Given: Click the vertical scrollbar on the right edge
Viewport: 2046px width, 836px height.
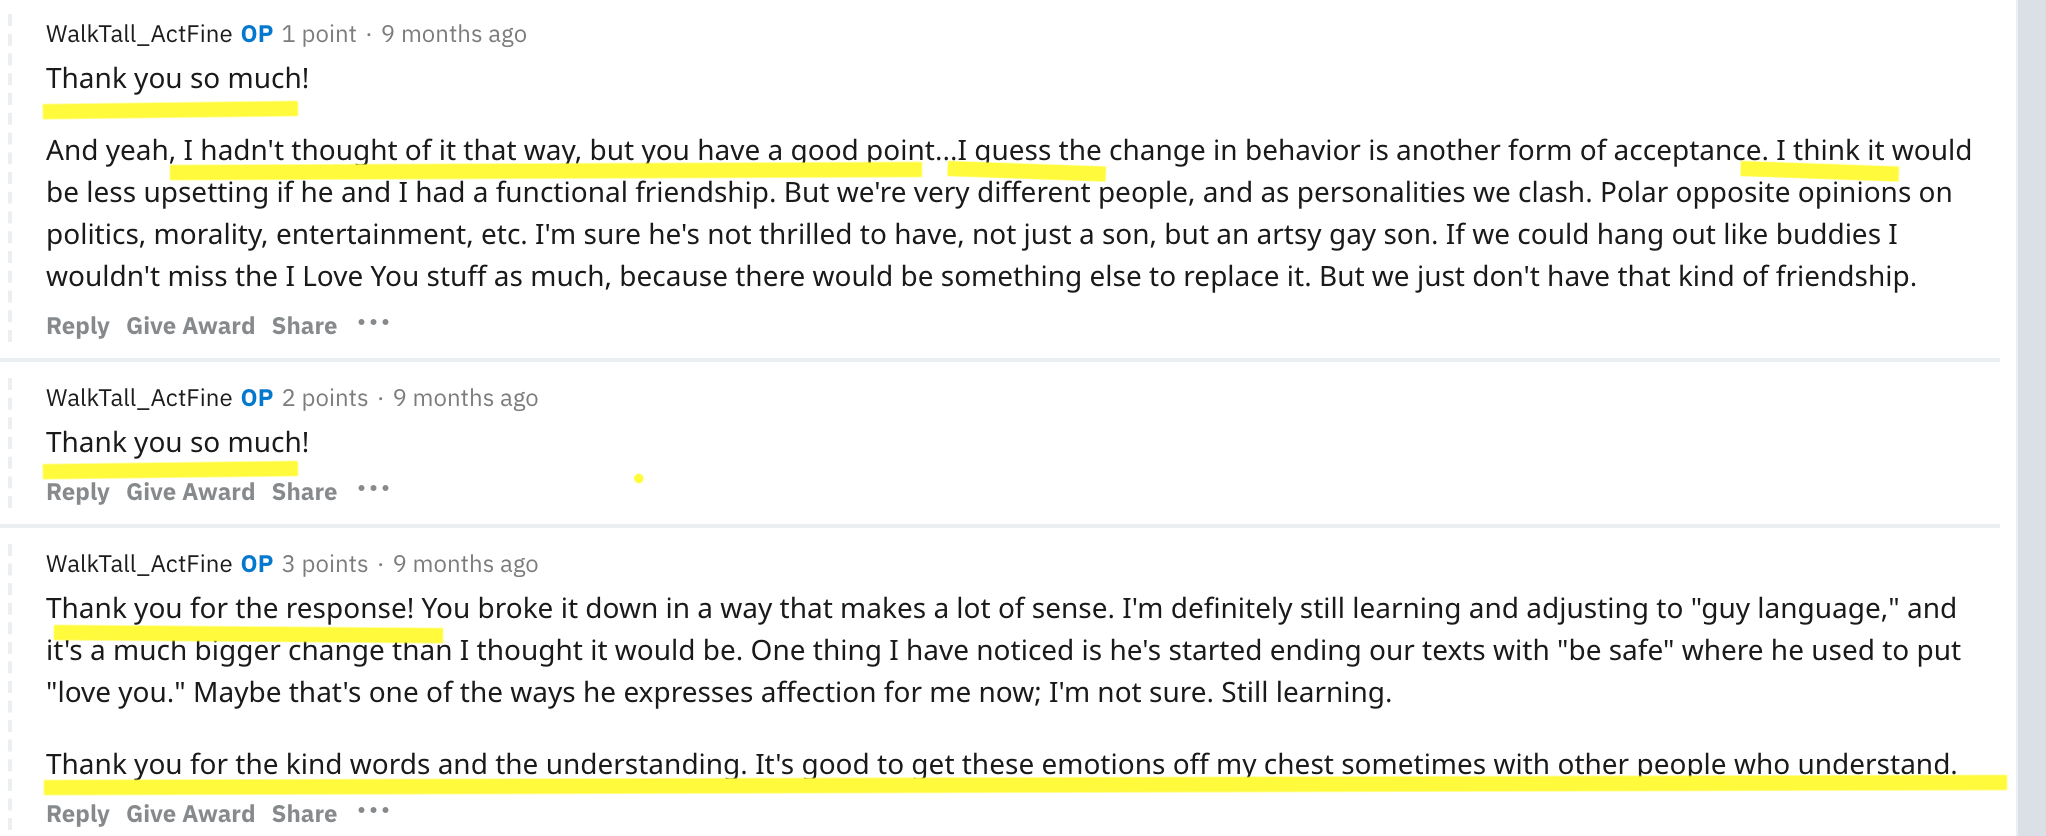Looking at the screenshot, I should 2031,418.
